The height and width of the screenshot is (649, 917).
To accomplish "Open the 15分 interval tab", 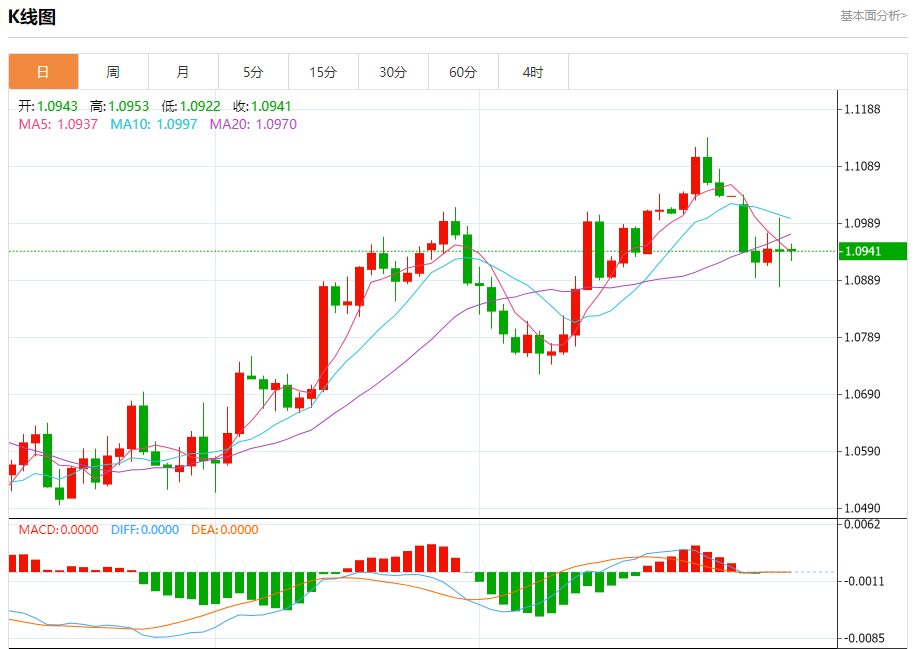I will (323, 72).
